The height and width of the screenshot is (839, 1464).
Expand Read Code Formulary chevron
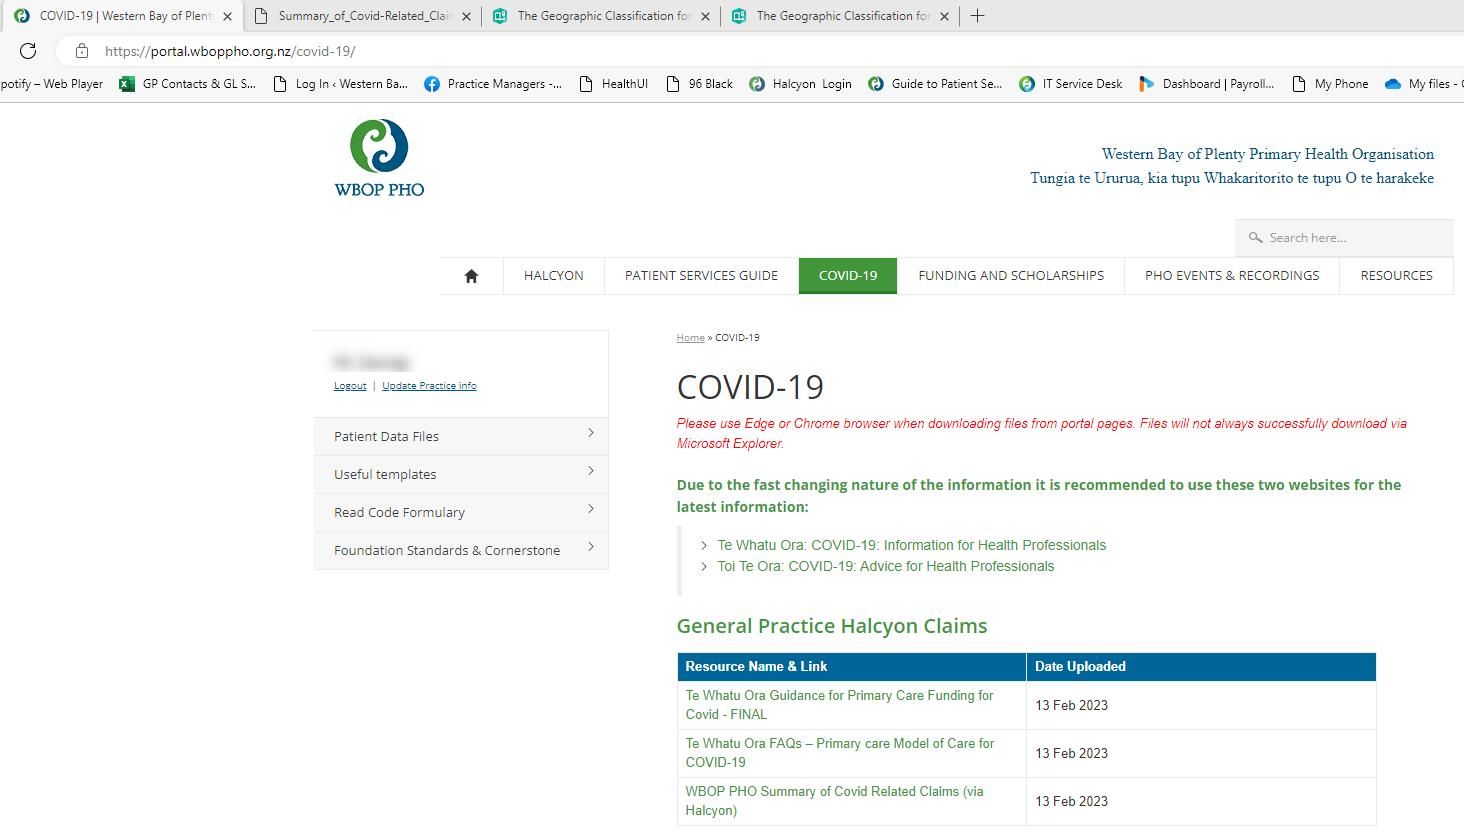point(591,509)
